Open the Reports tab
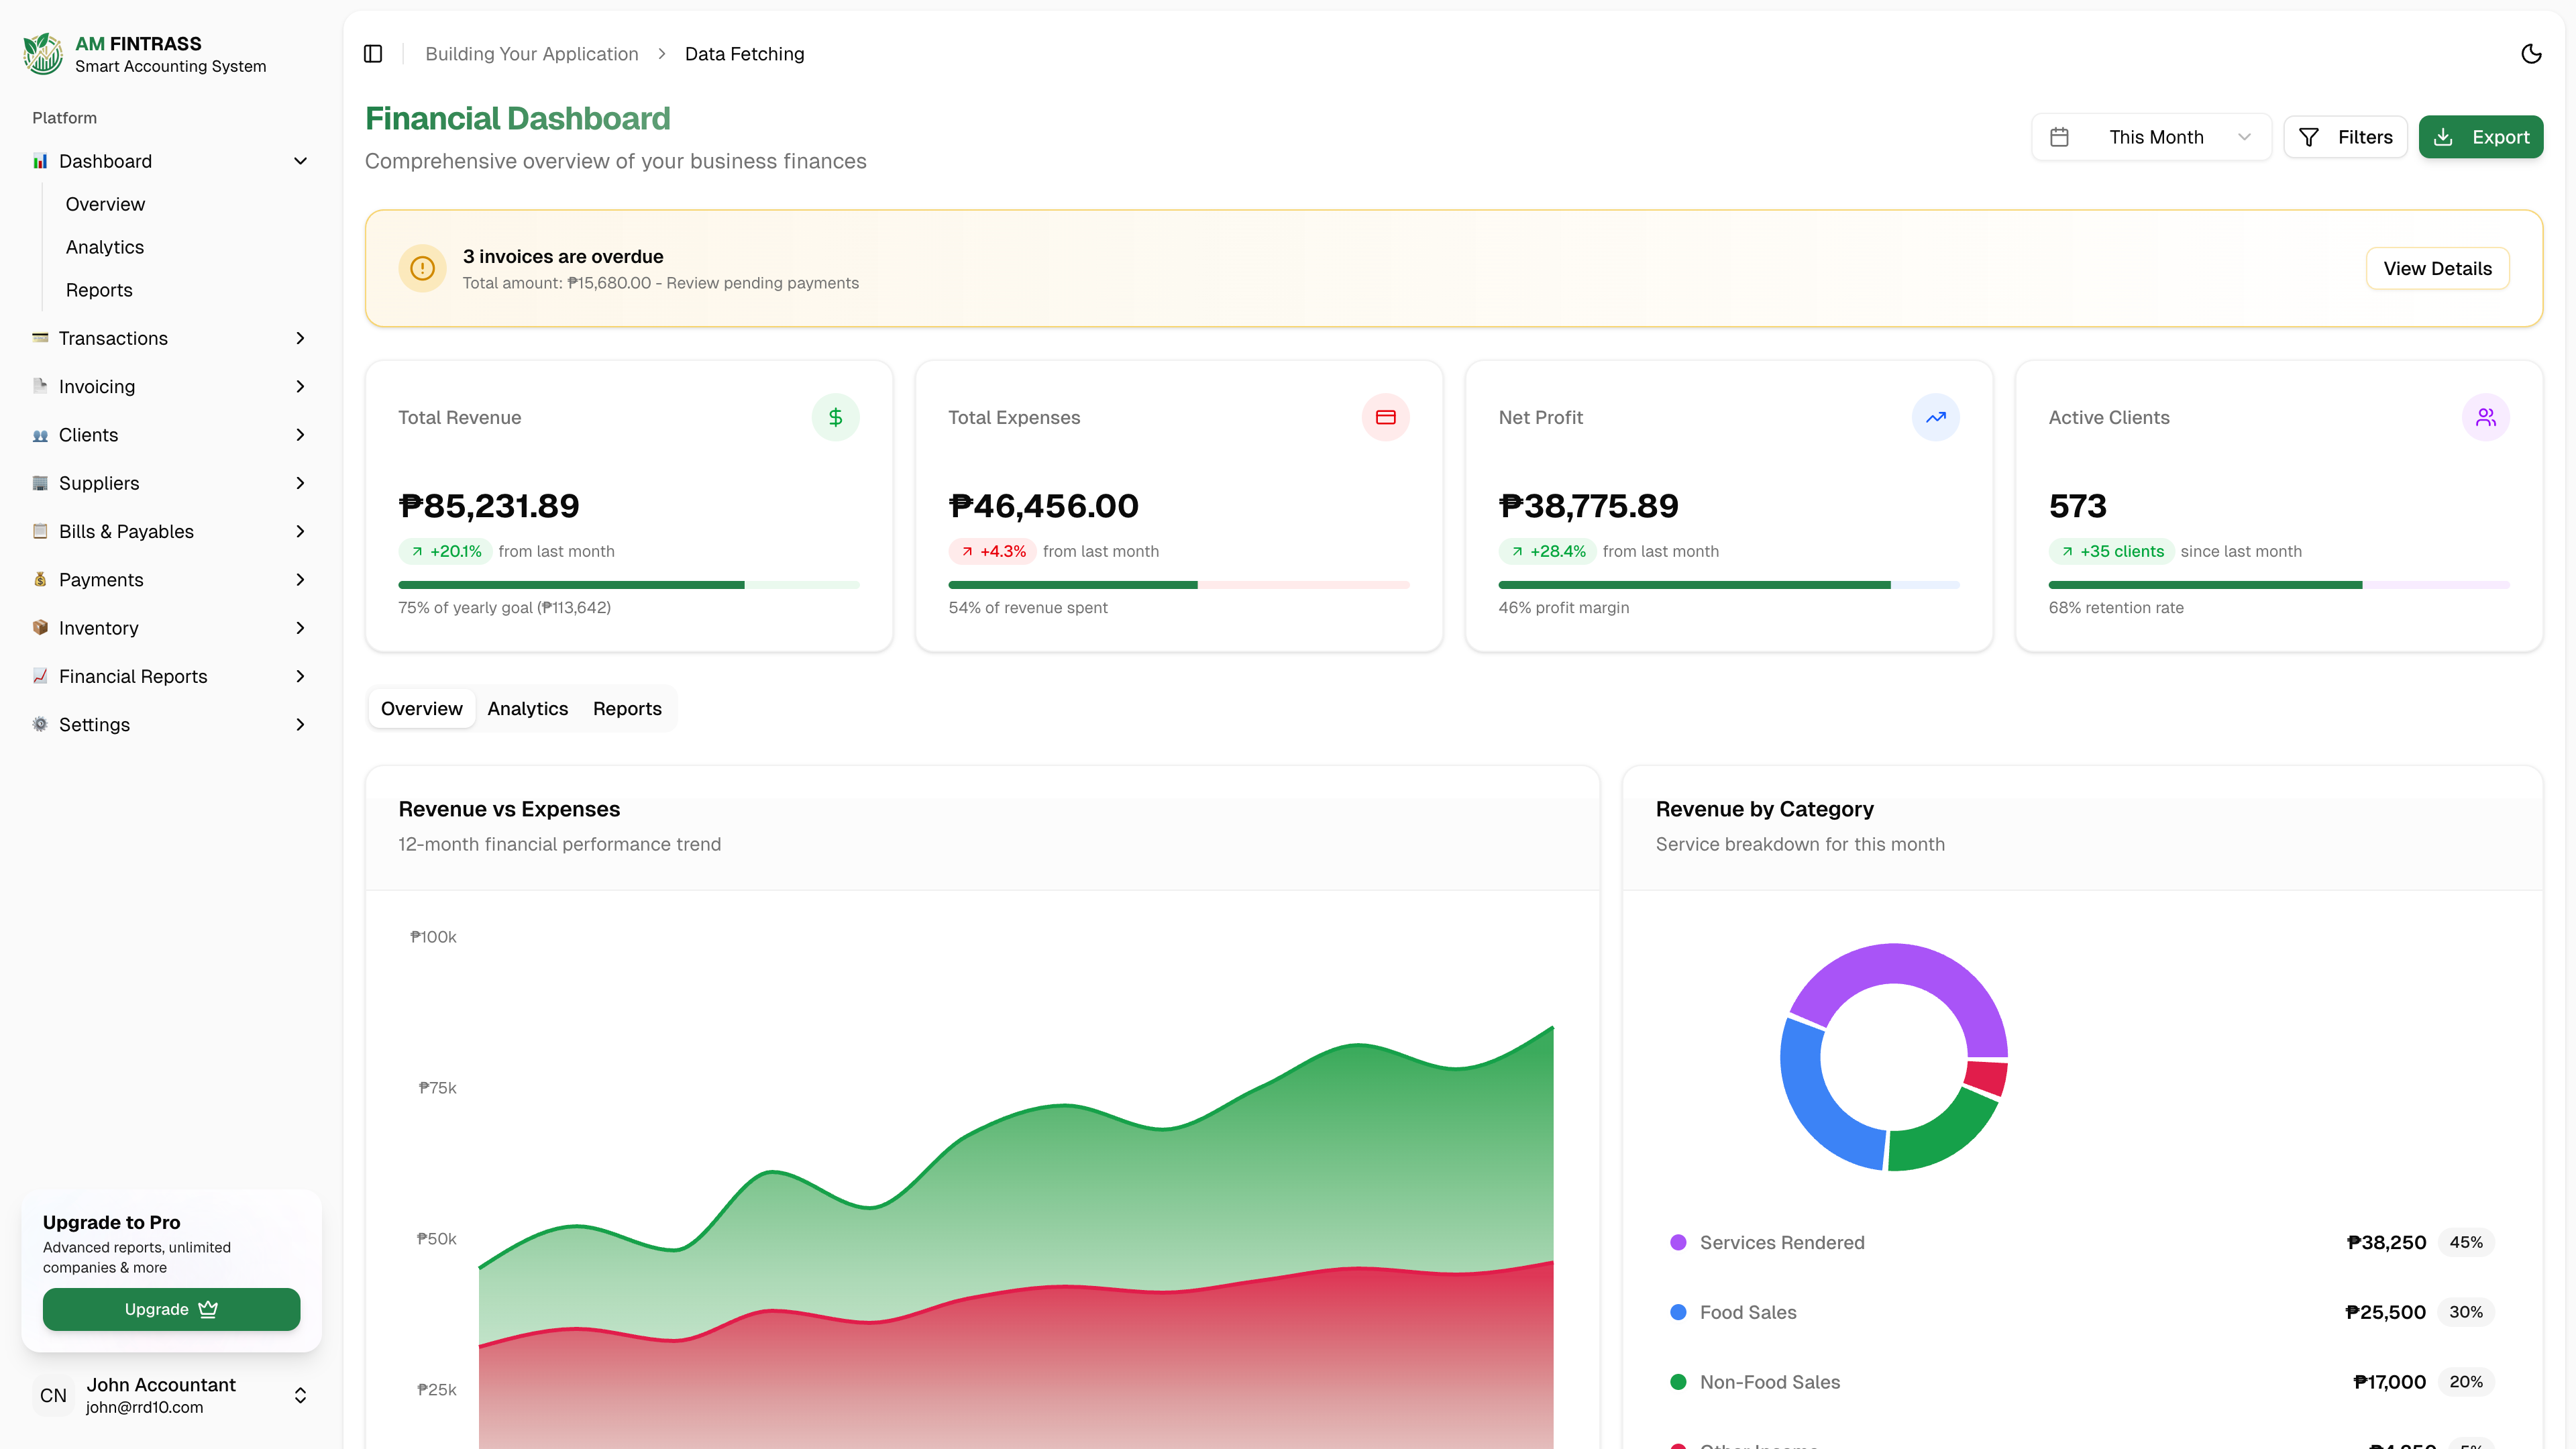This screenshot has height=1449, width=2576. pos(627,708)
